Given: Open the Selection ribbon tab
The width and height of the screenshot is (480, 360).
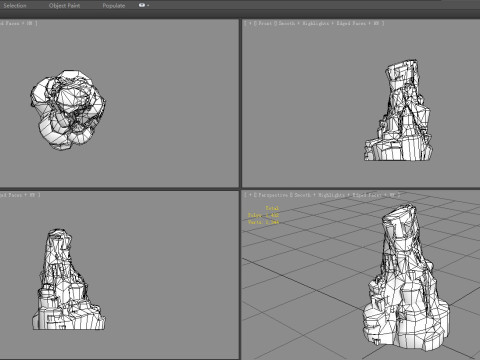Looking at the screenshot, I should pos(15,5).
